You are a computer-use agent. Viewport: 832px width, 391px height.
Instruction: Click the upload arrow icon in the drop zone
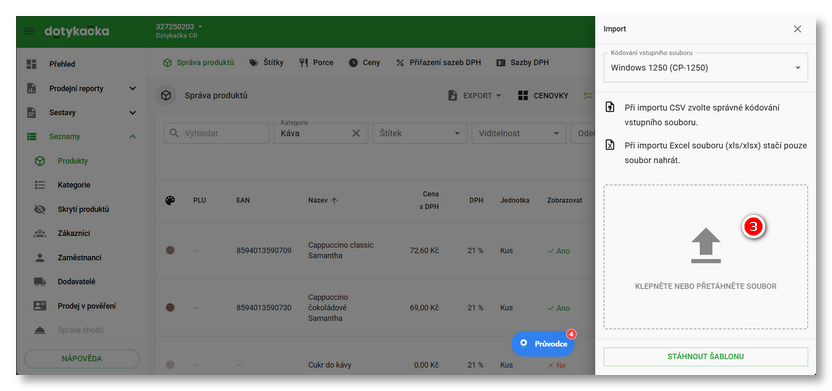(x=706, y=246)
